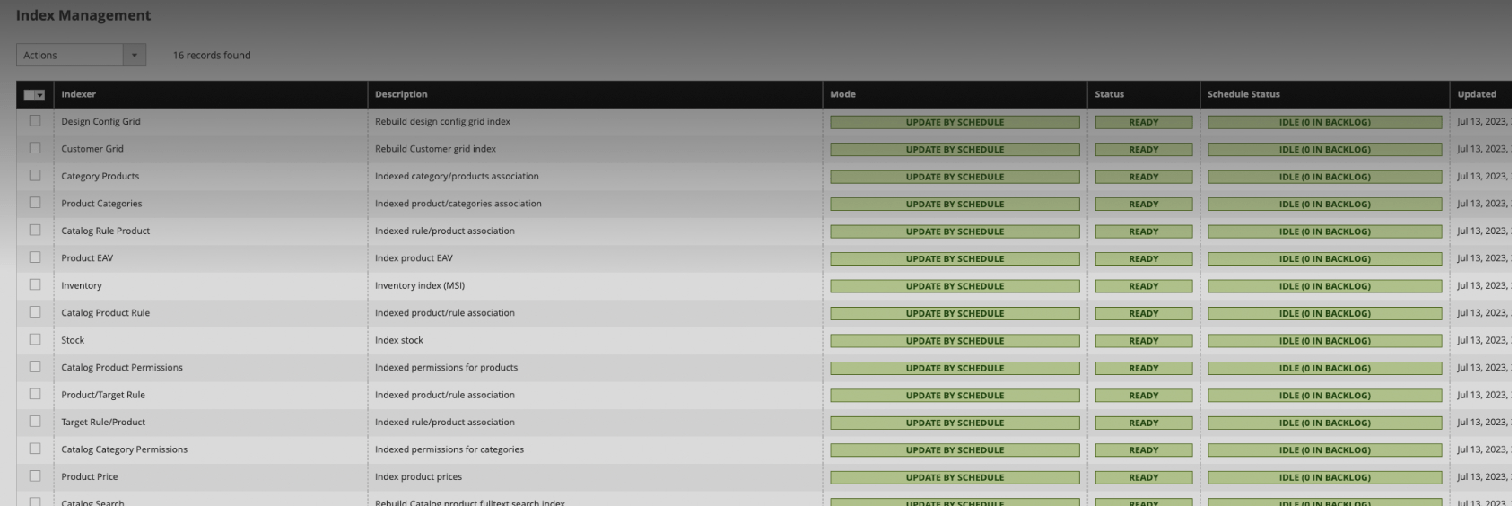Select the Product Price row checkbox
Image resolution: width=1512 pixels, height=506 pixels.
click(x=35, y=476)
